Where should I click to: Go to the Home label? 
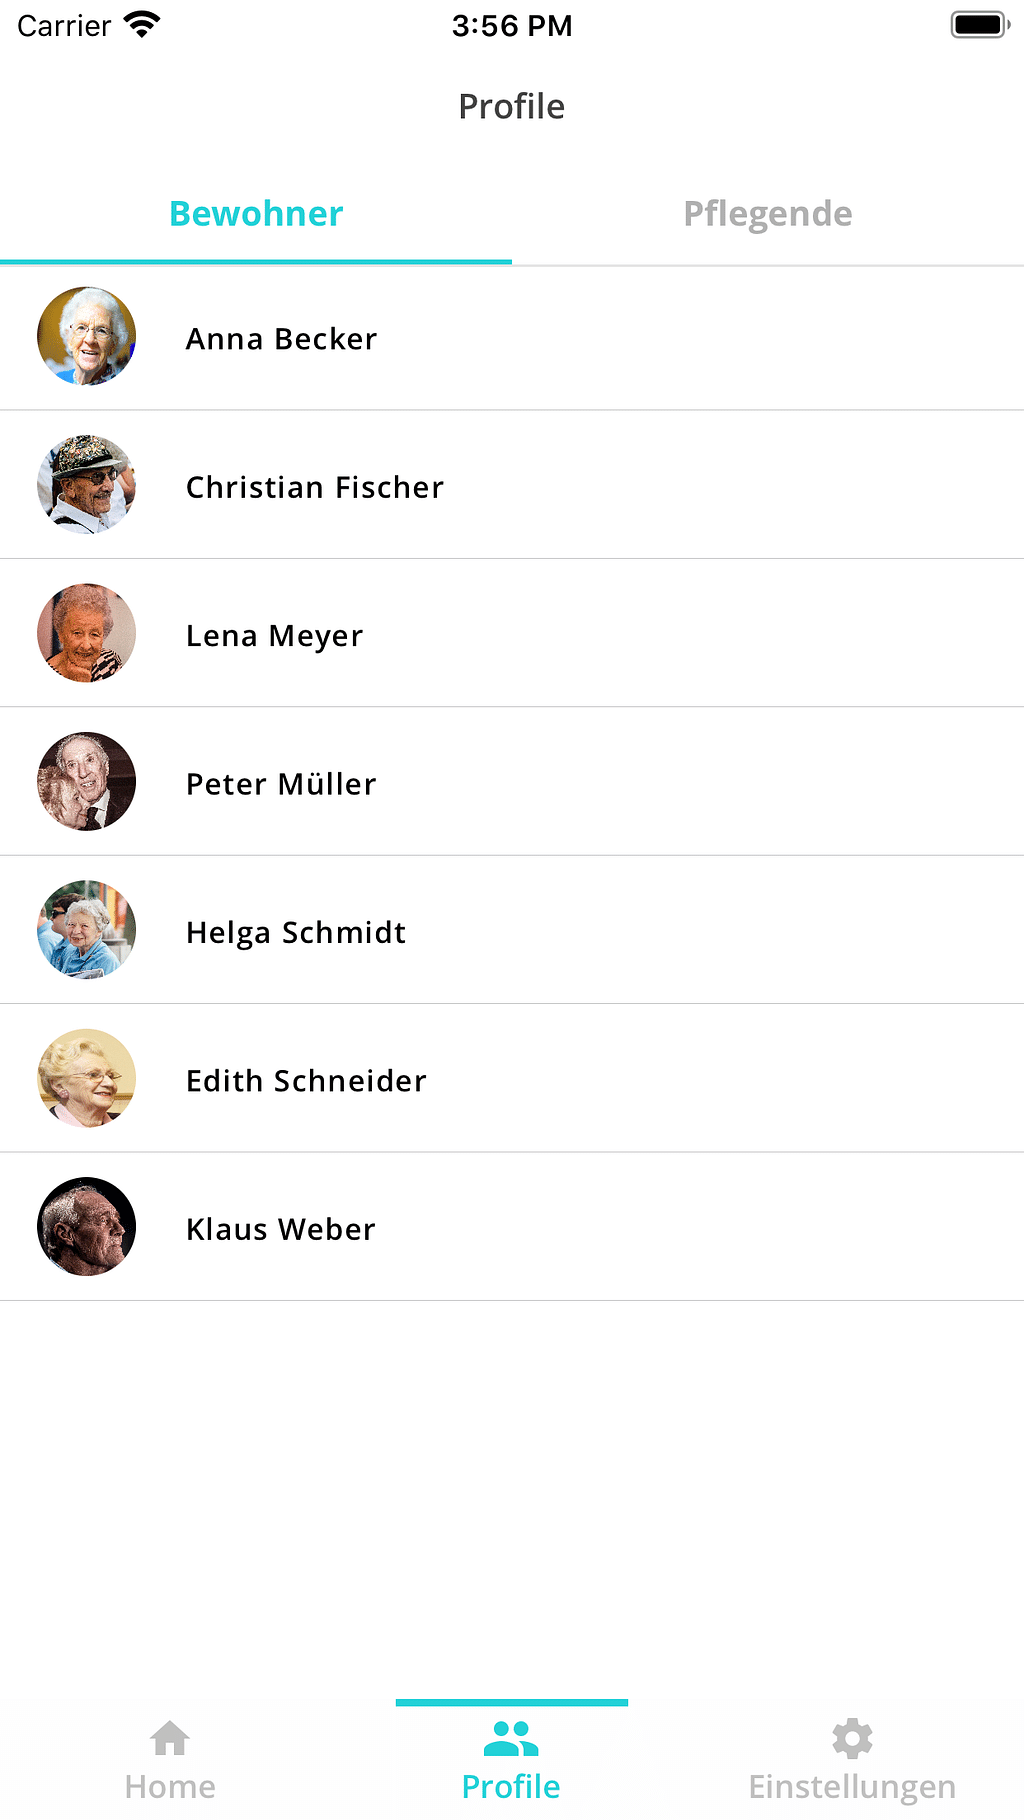[170, 1787]
